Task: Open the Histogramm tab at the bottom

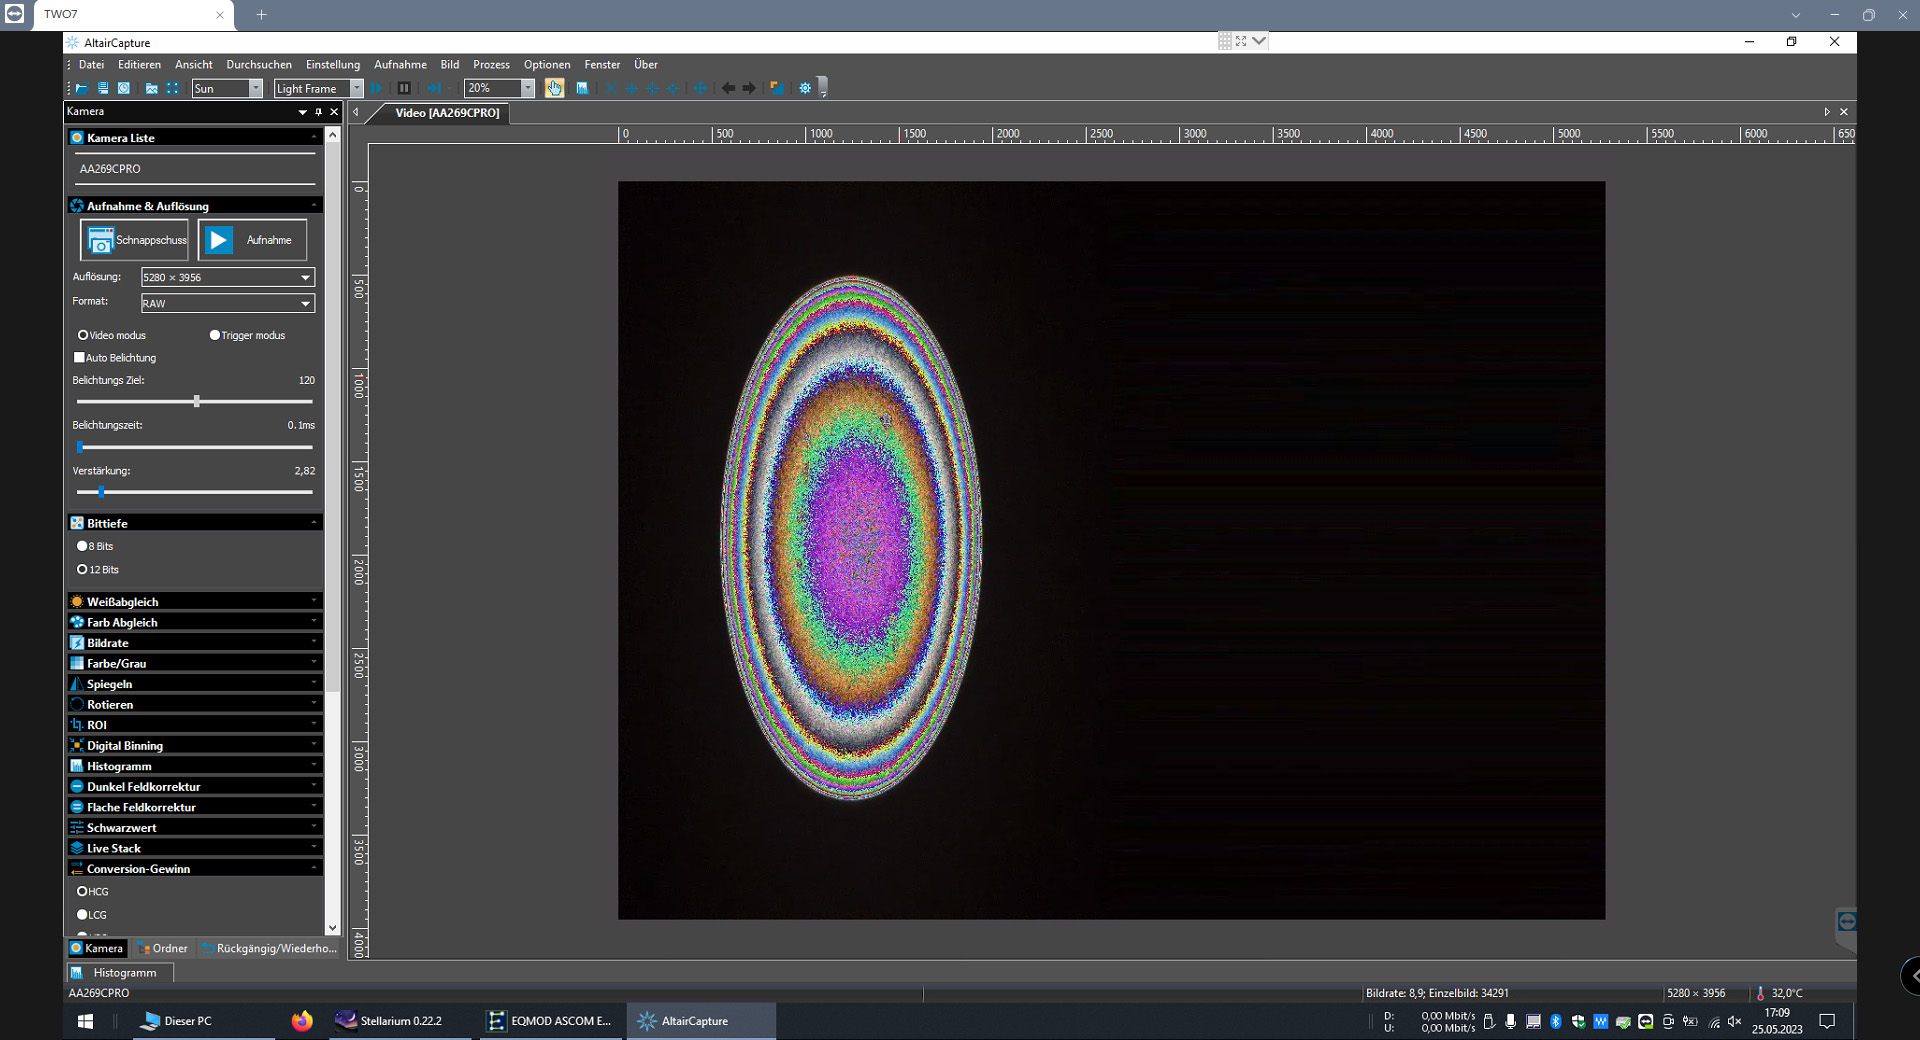Action: coord(119,972)
